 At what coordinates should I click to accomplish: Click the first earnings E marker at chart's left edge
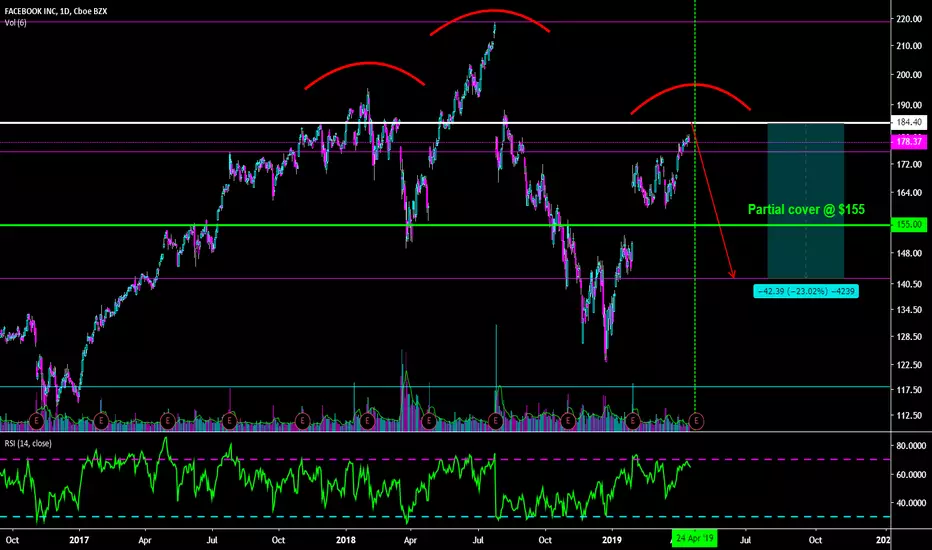(x=37, y=421)
